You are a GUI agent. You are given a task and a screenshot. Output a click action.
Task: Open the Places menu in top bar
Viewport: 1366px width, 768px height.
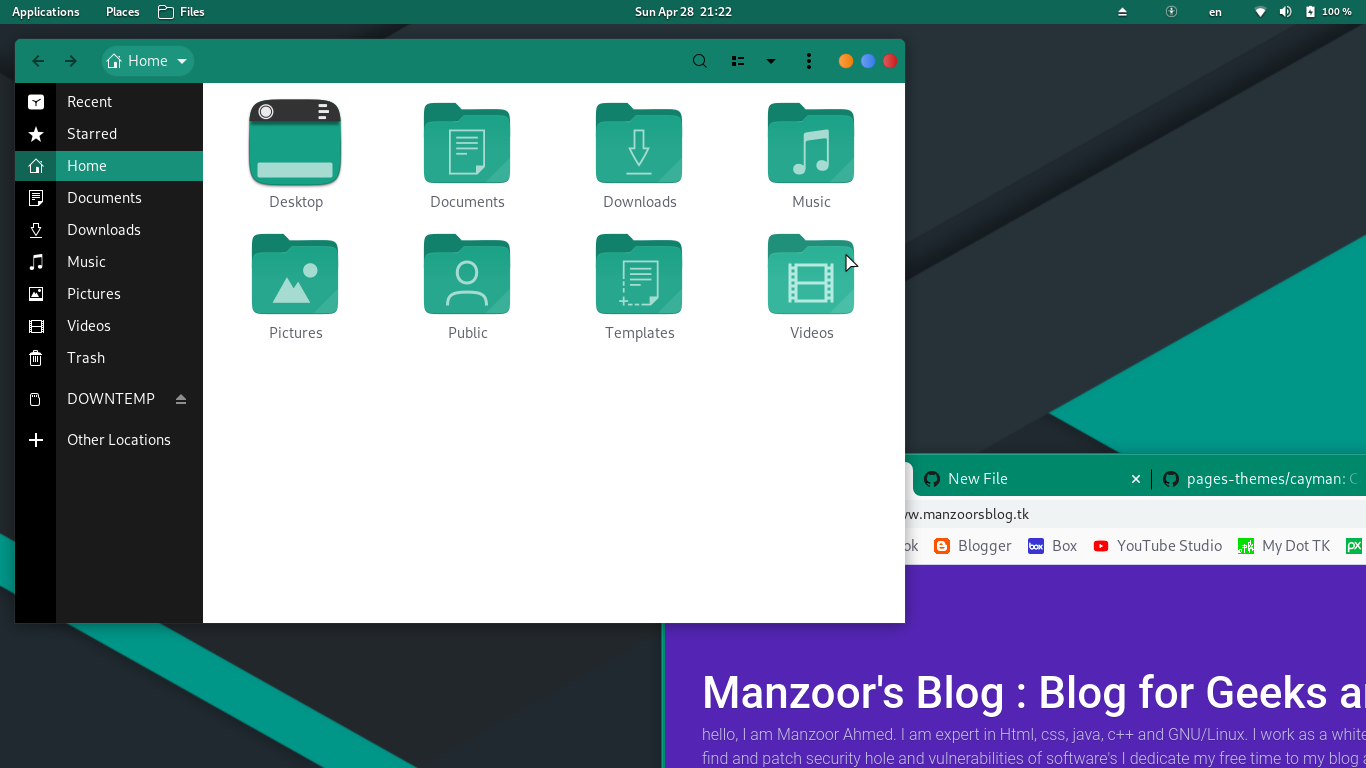point(123,12)
